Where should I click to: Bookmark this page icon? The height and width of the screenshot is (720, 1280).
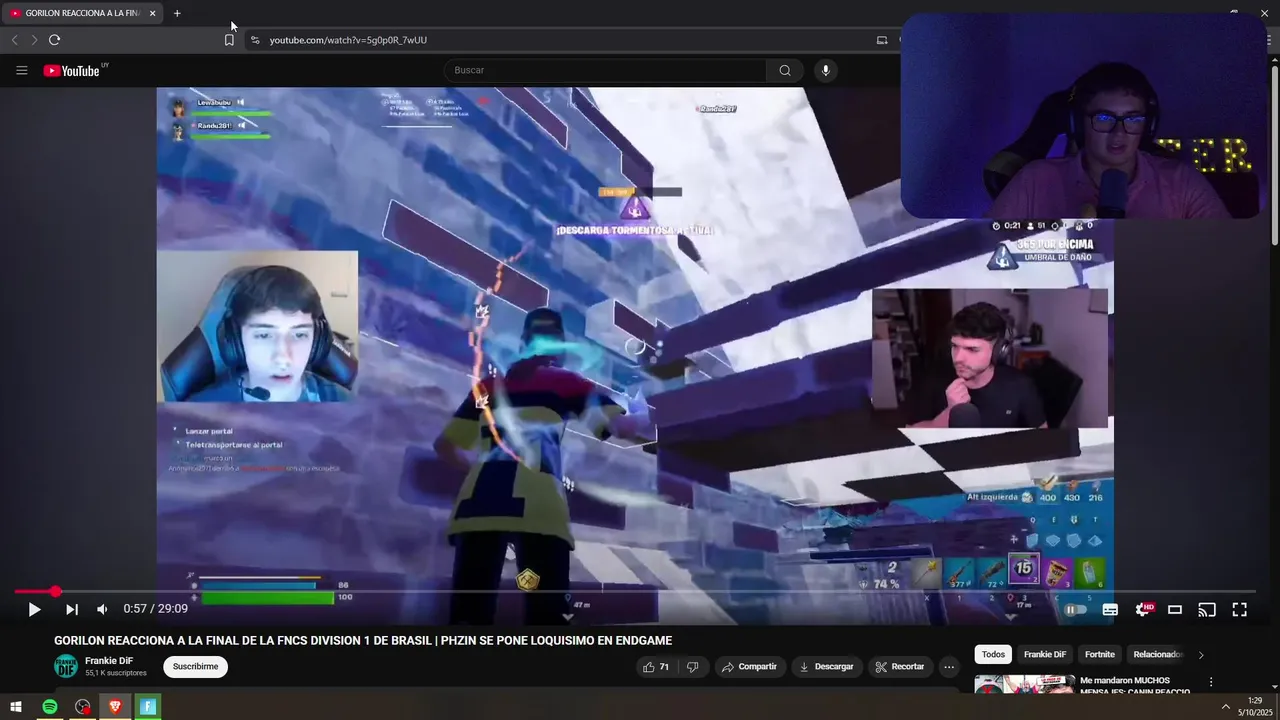[229, 40]
